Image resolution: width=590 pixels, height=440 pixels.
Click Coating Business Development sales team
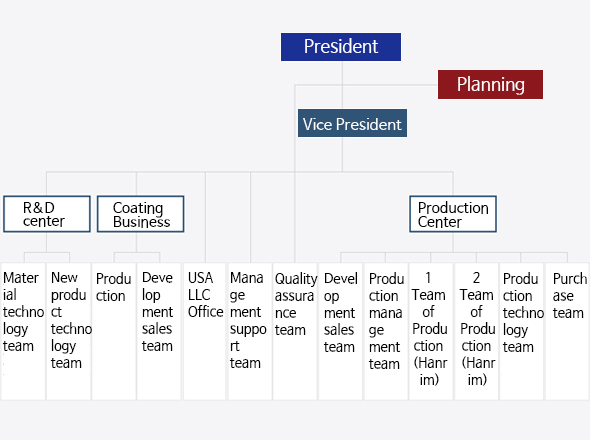(159, 331)
